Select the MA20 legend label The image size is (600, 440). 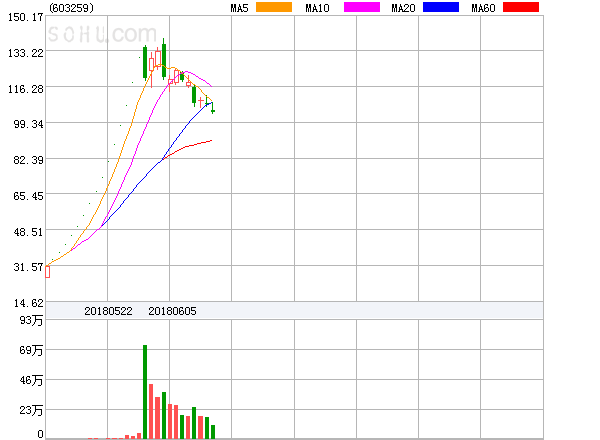pos(403,8)
